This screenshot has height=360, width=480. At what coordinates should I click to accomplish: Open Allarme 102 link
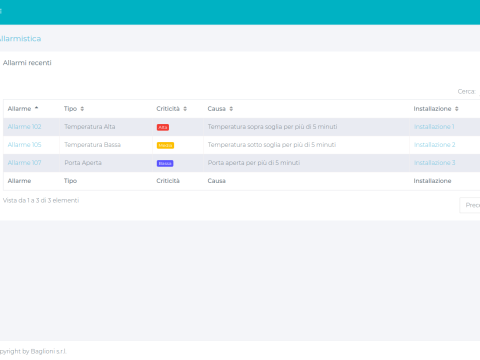pyautogui.click(x=24, y=127)
